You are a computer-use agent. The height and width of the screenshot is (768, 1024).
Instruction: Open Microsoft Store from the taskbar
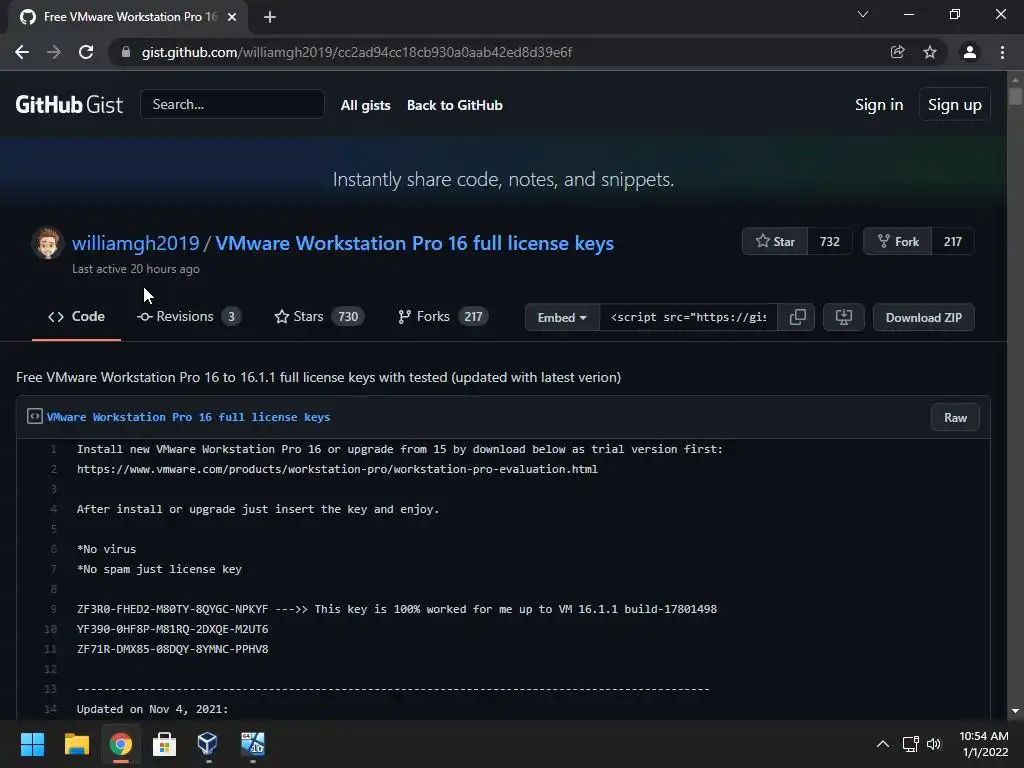coord(164,744)
